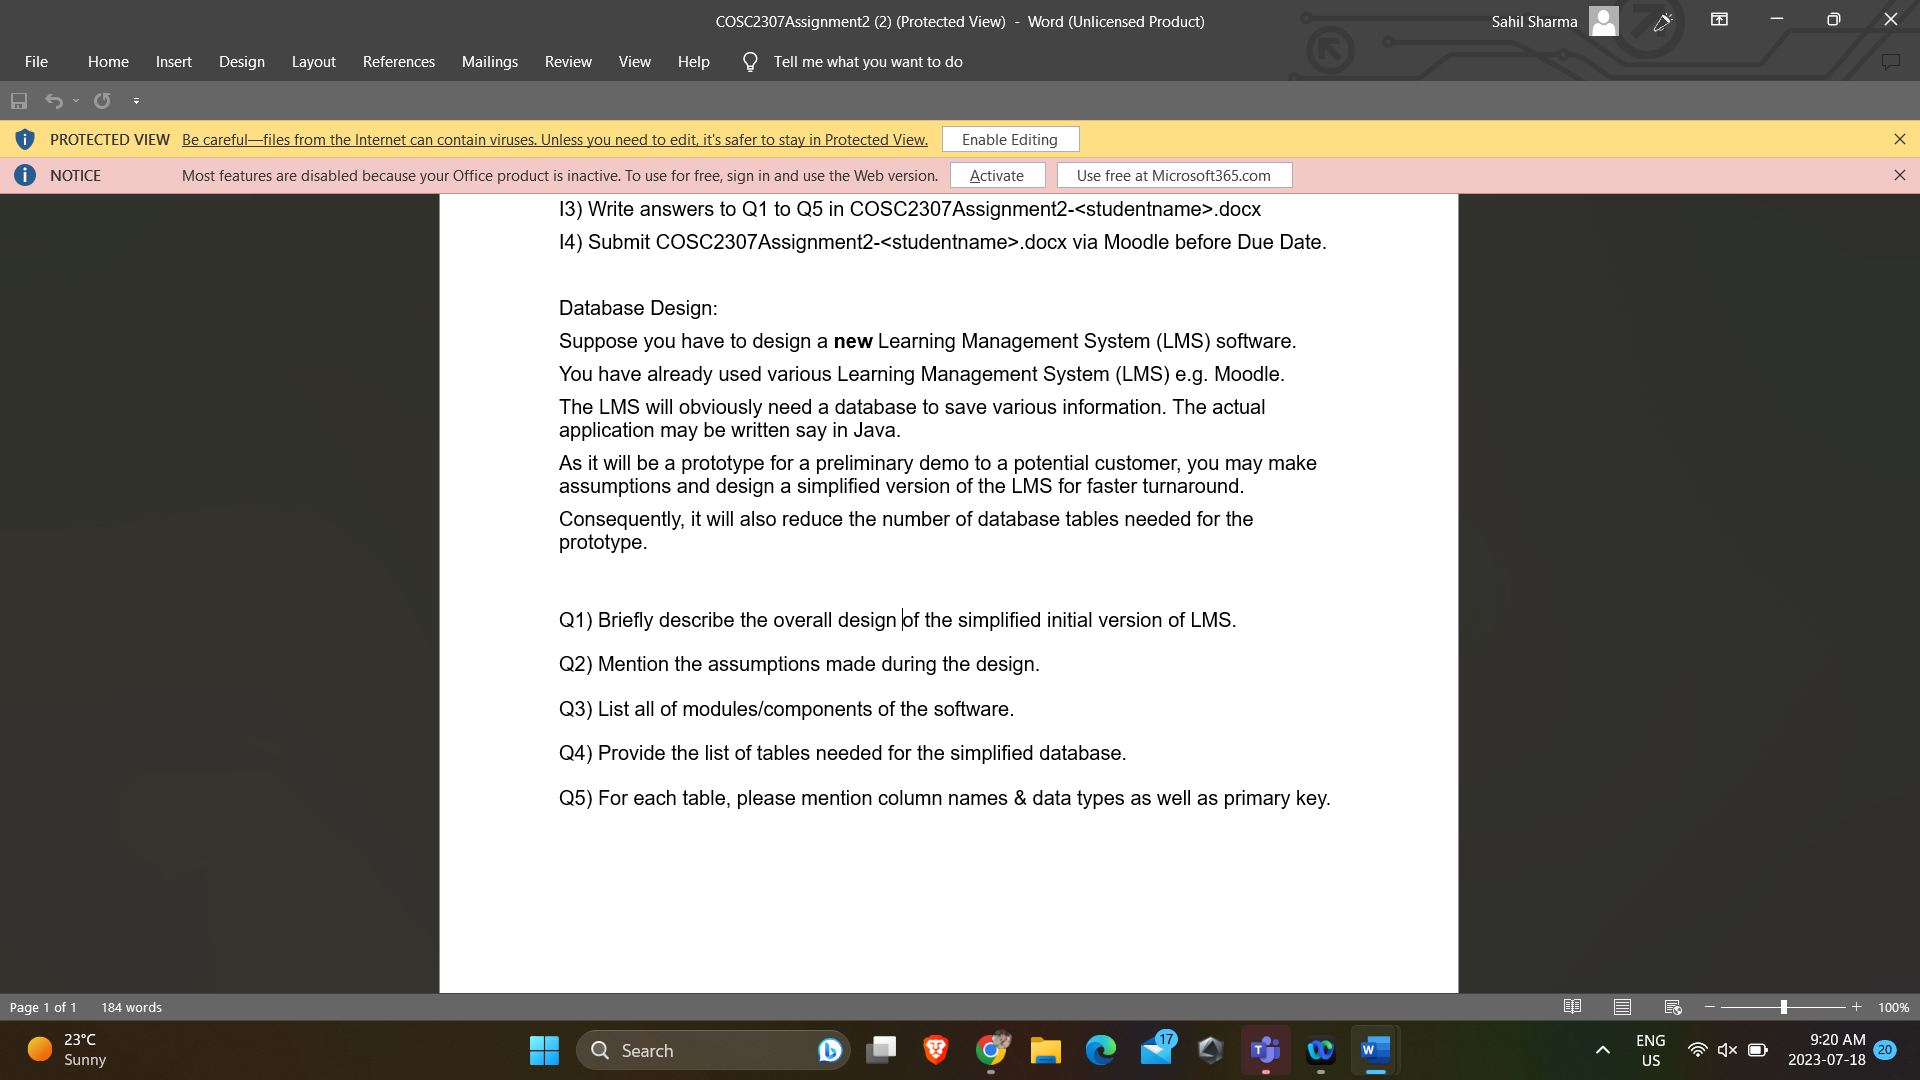This screenshot has height=1080, width=1920.
Task: Select Print Layout view in status bar
Action: click(x=1621, y=1006)
